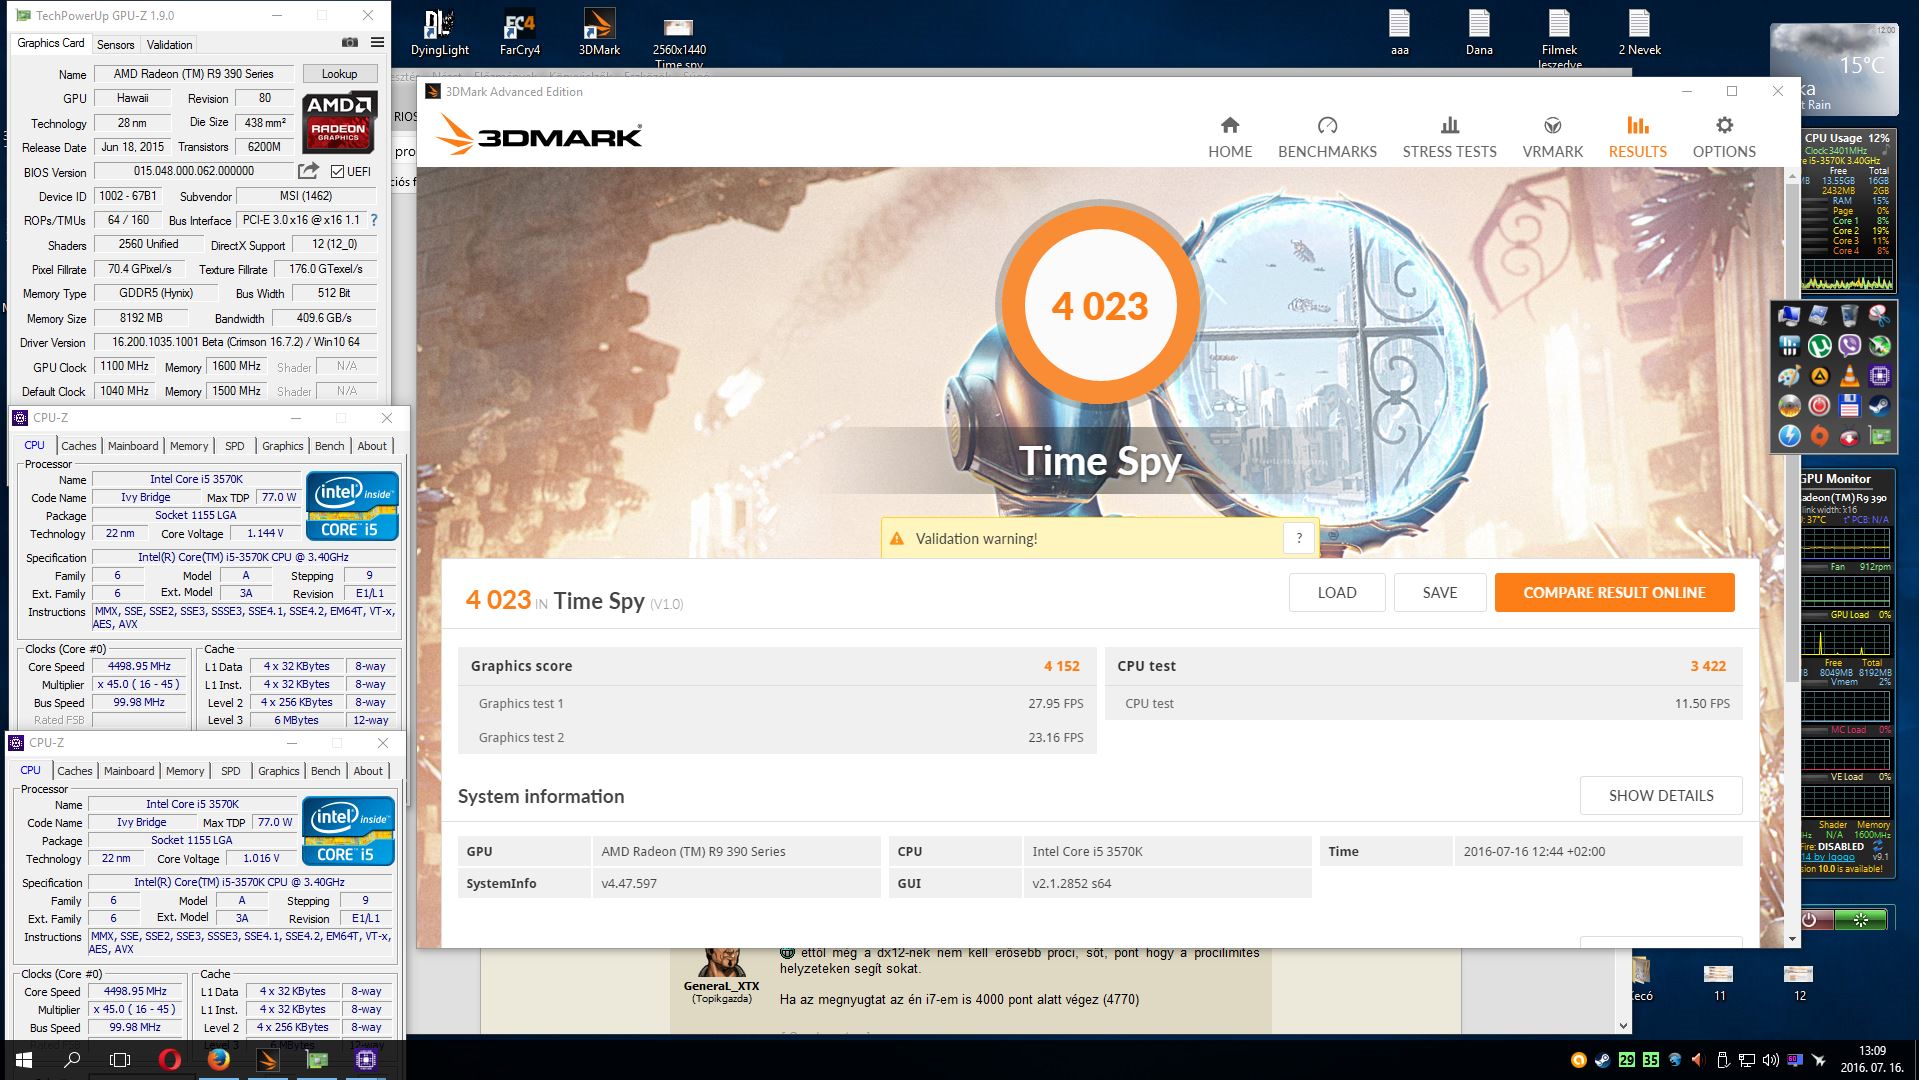Launch VLC media player from the dock
The height and width of the screenshot is (1080, 1919).
[1849, 376]
